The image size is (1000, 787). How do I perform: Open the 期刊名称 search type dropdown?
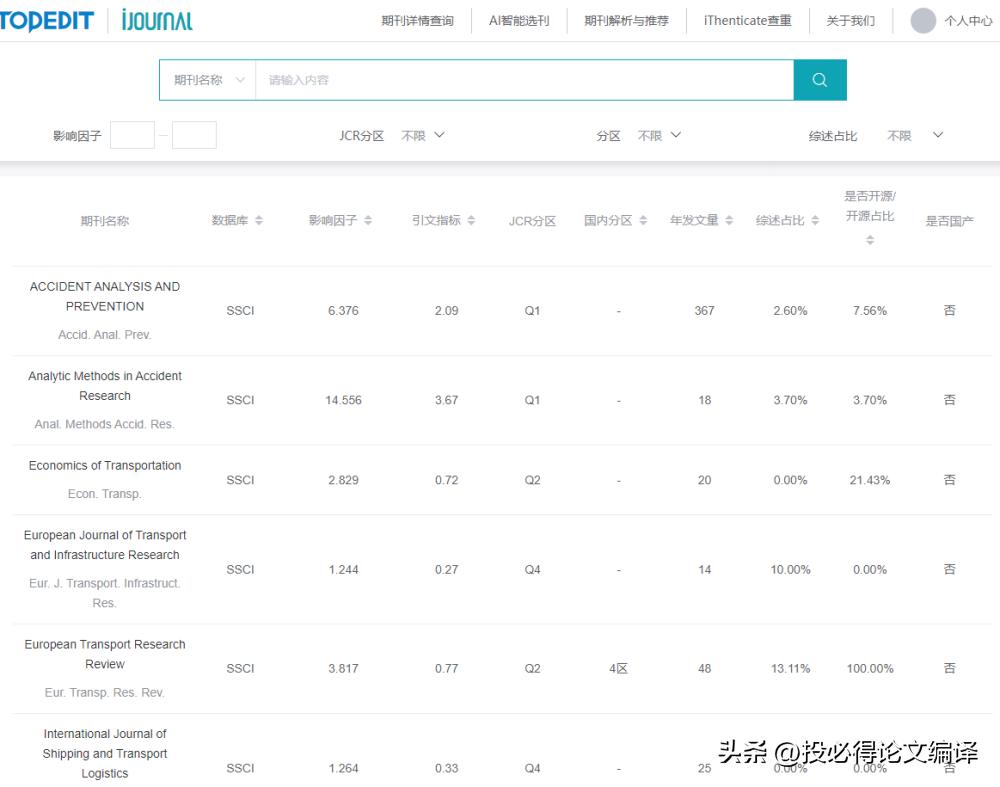tap(207, 78)
